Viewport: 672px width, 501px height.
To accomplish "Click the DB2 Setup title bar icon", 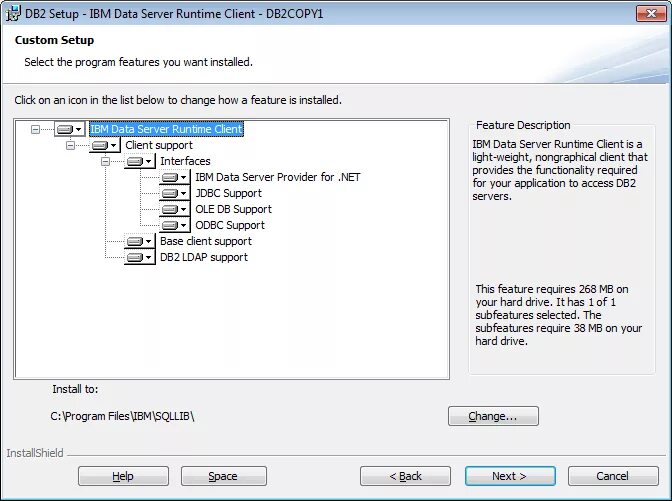I will (12, 13).
